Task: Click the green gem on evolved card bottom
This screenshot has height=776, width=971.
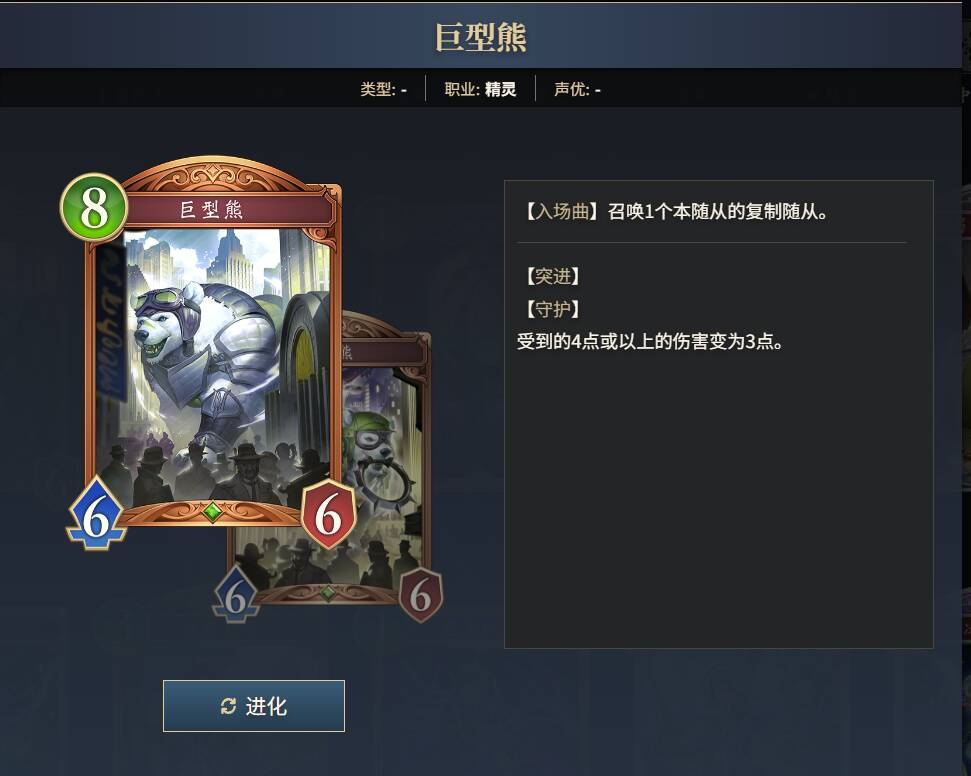Action: point(328,593)
